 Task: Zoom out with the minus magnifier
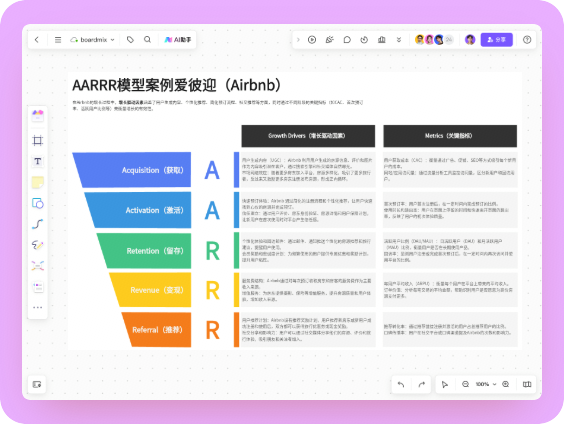(x=465, y=384)
